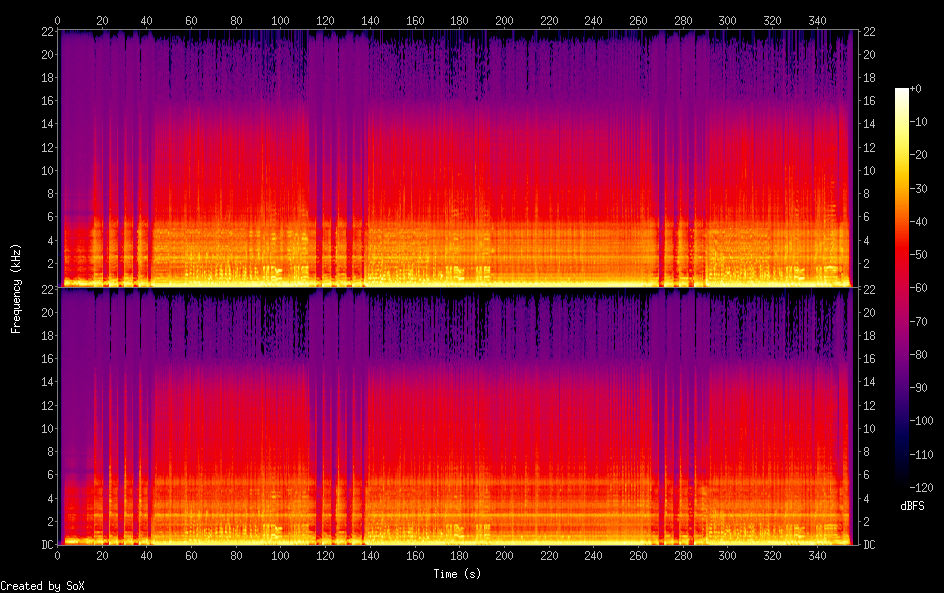Click the 60 tick on bottom time axis
The width and height of the screenshot is (944, 593).
191,556
